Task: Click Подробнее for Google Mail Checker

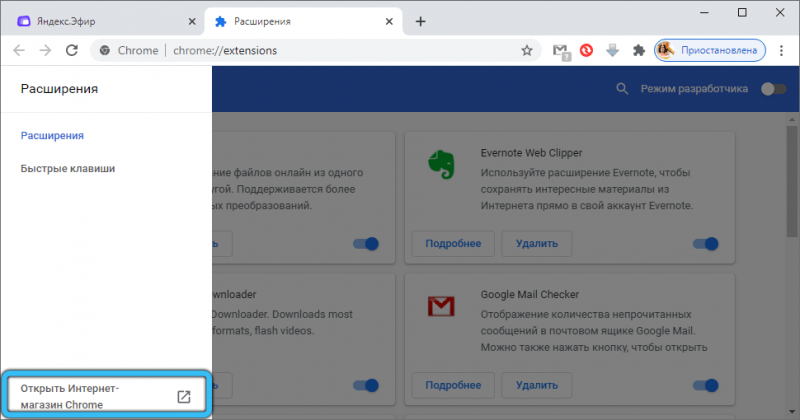Action: pos(453,385)
